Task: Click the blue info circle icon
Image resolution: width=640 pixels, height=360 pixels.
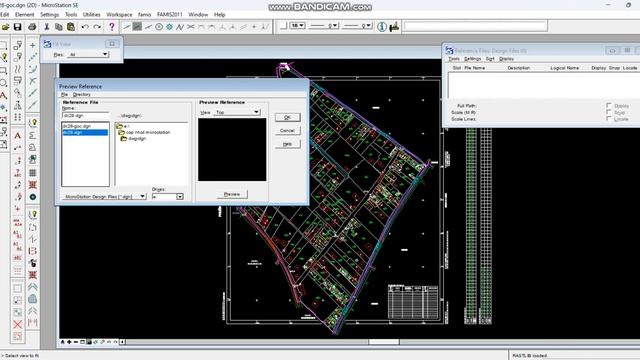Action: 382,27
